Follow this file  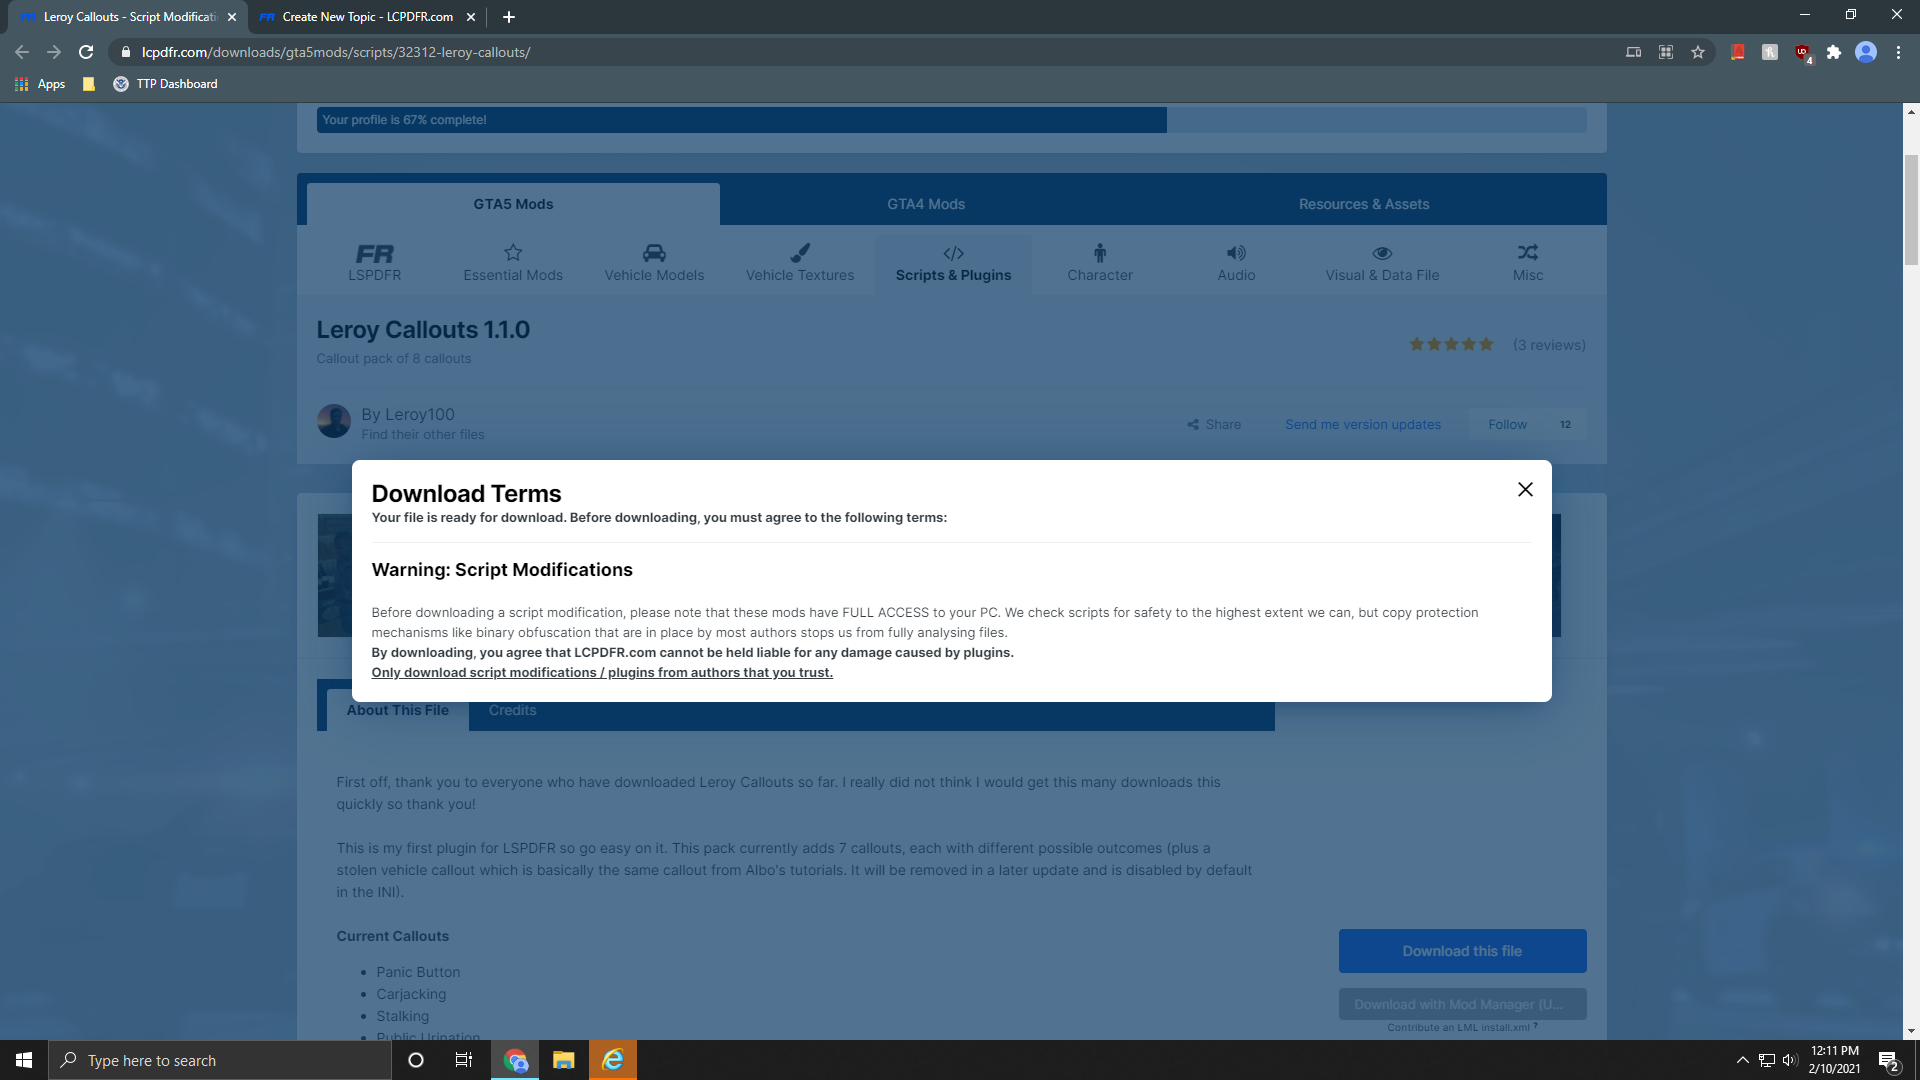point(1507,425)
